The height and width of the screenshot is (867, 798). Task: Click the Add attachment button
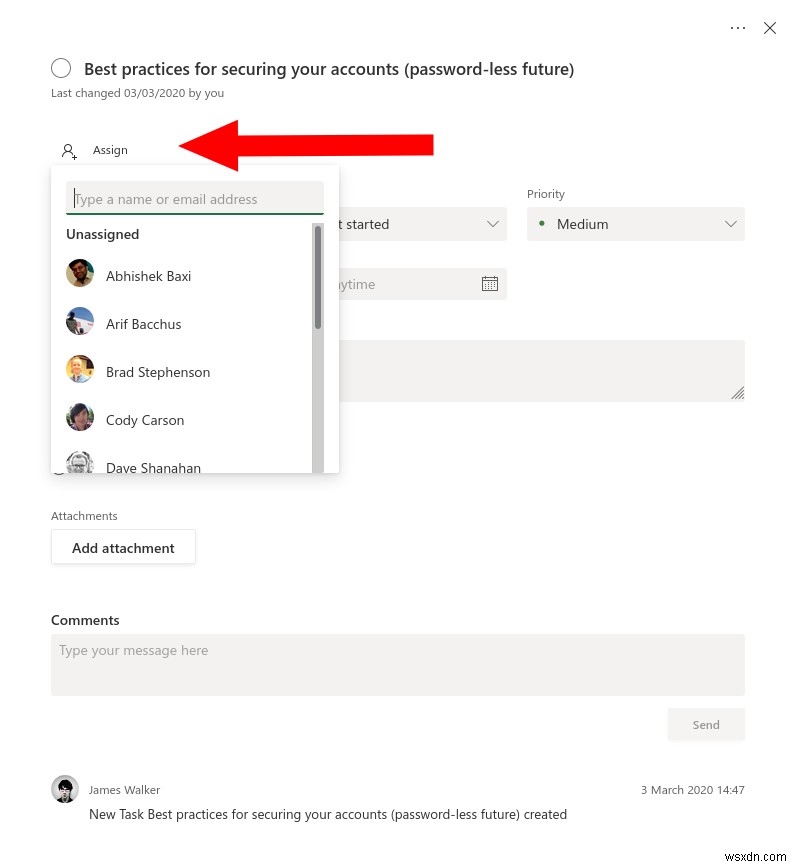click(x=123, y=547)
